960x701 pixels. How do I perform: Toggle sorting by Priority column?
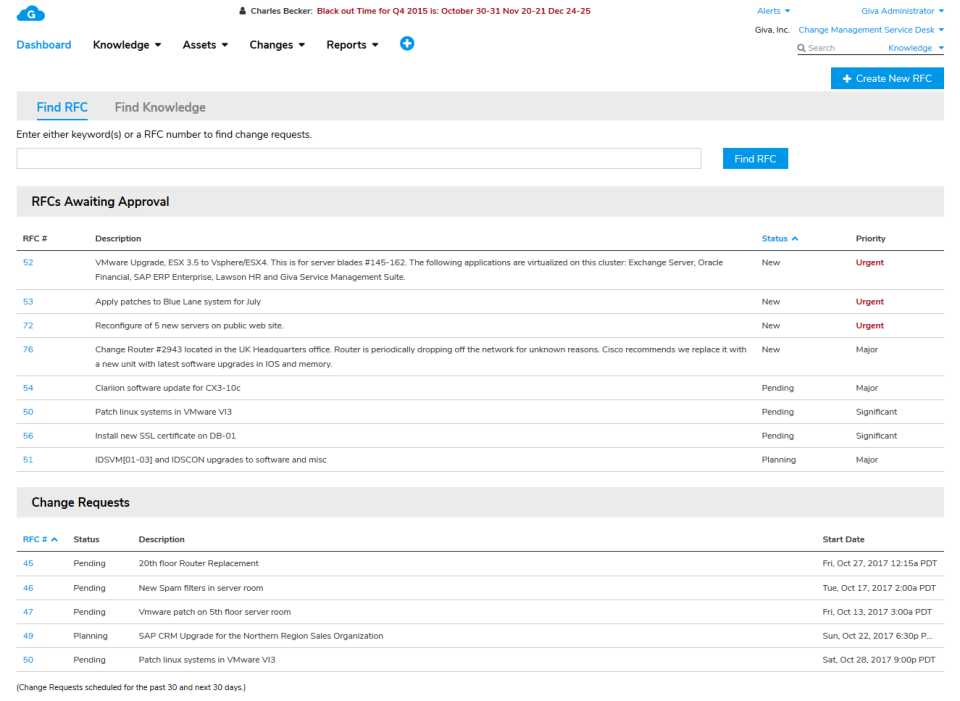870,238
